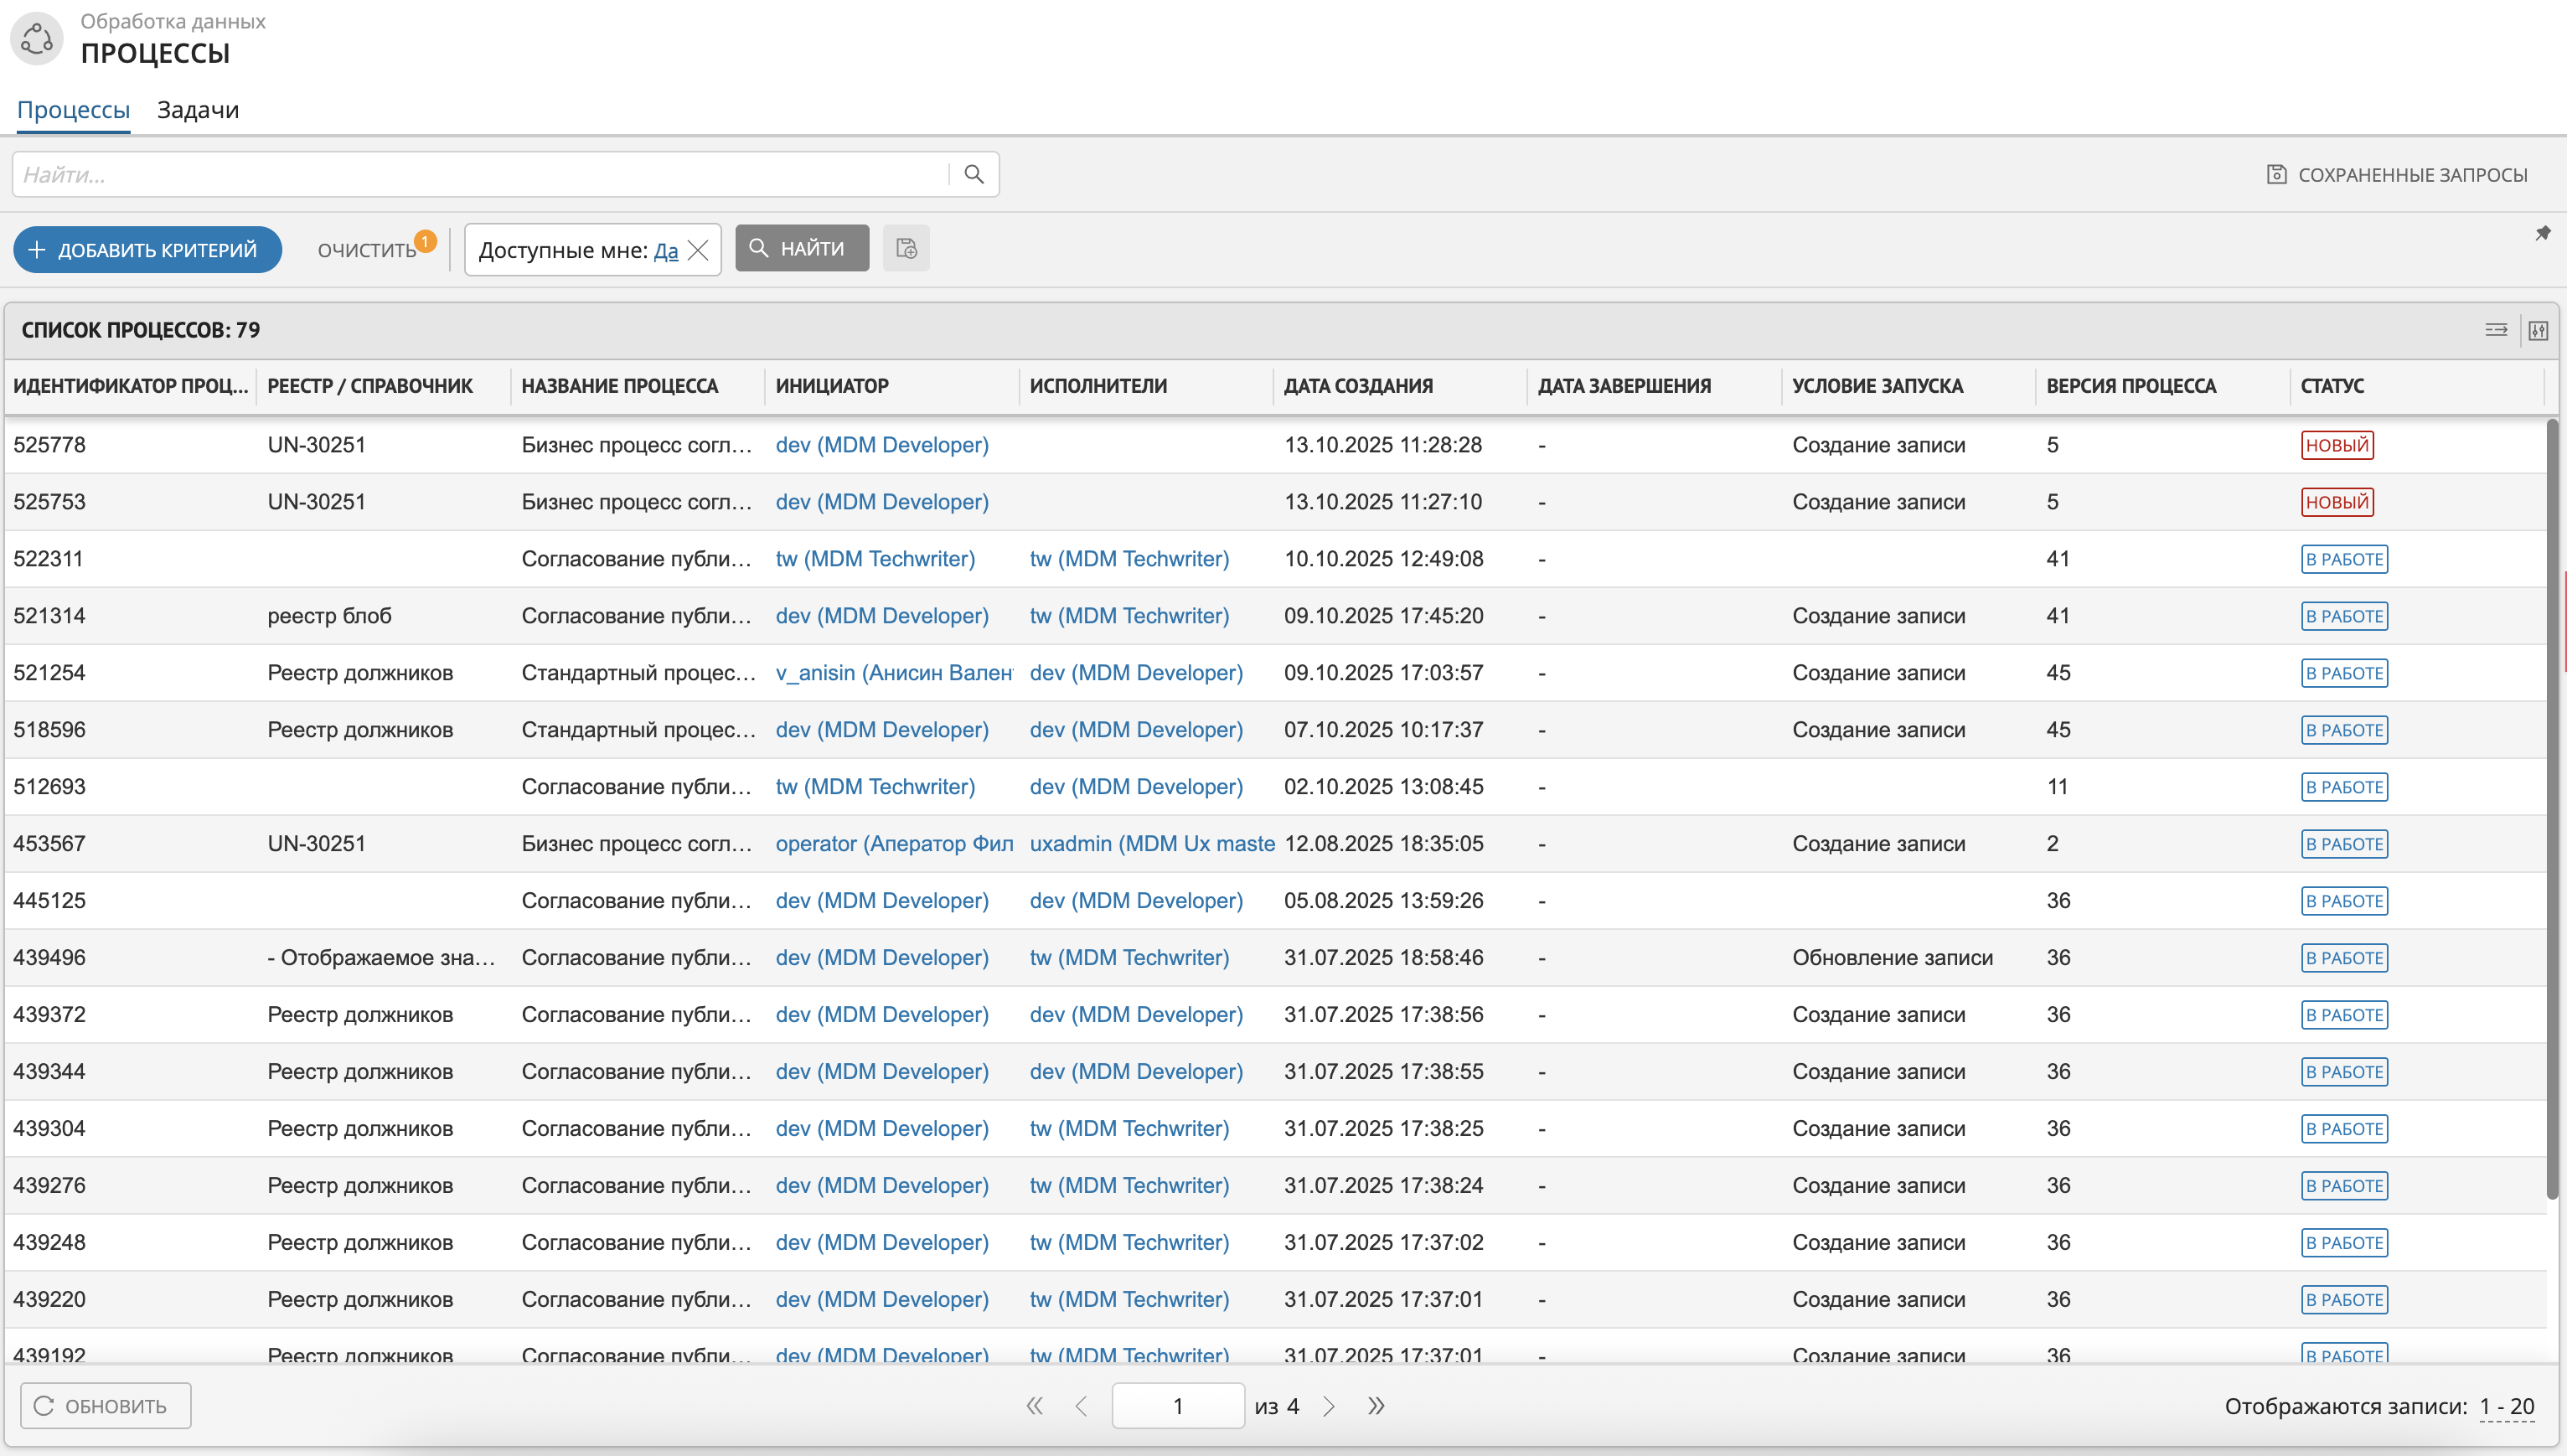Sort by Дата создания column header
The image size is (2567, 1456).
point(1357,386)
